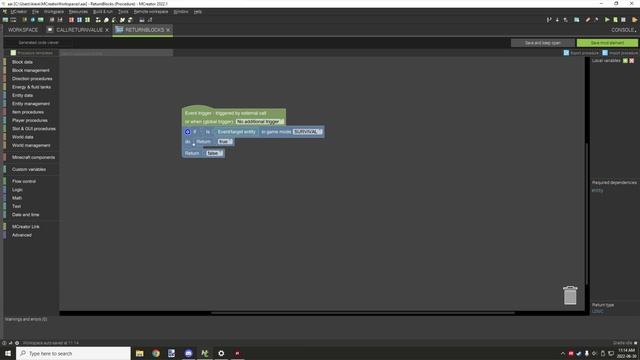This screenshot has width=640, height=360.
Task: Open the Help menu
Action: point(198,12)
